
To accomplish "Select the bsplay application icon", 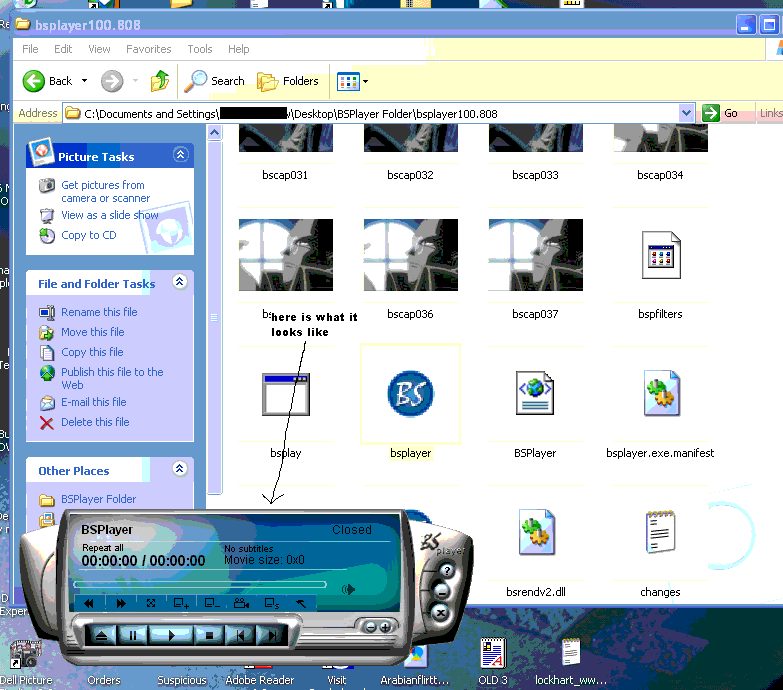I will pyautogui.click(x=286, y=394).
